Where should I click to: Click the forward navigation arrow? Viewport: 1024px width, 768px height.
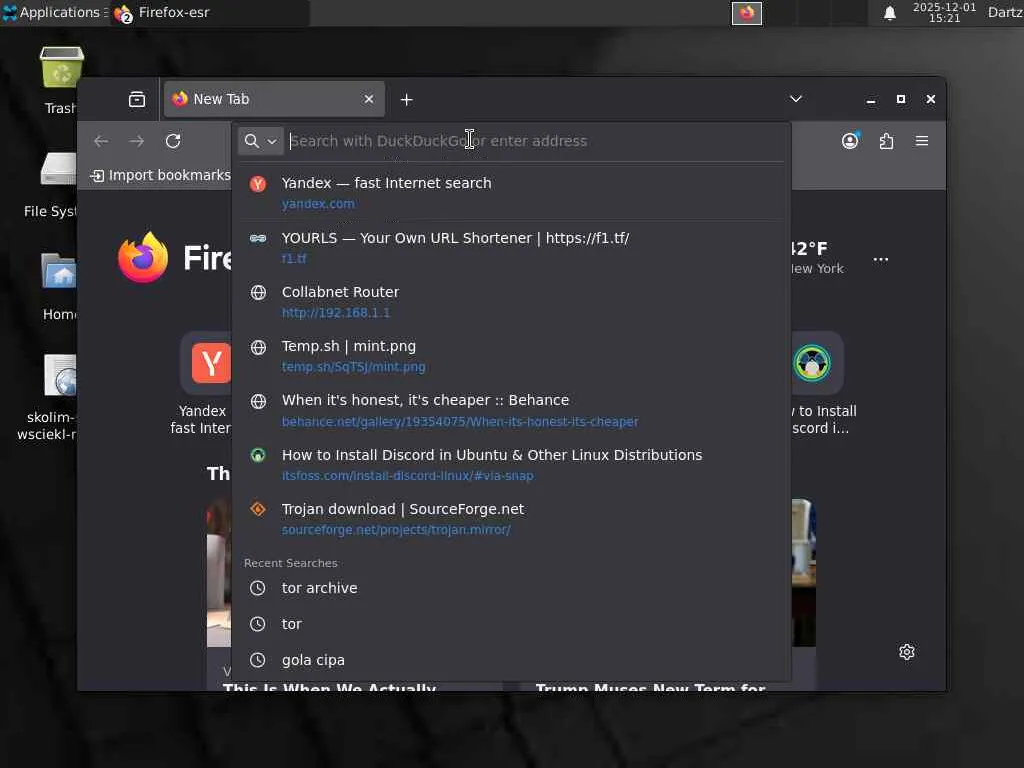click(136, 141)
